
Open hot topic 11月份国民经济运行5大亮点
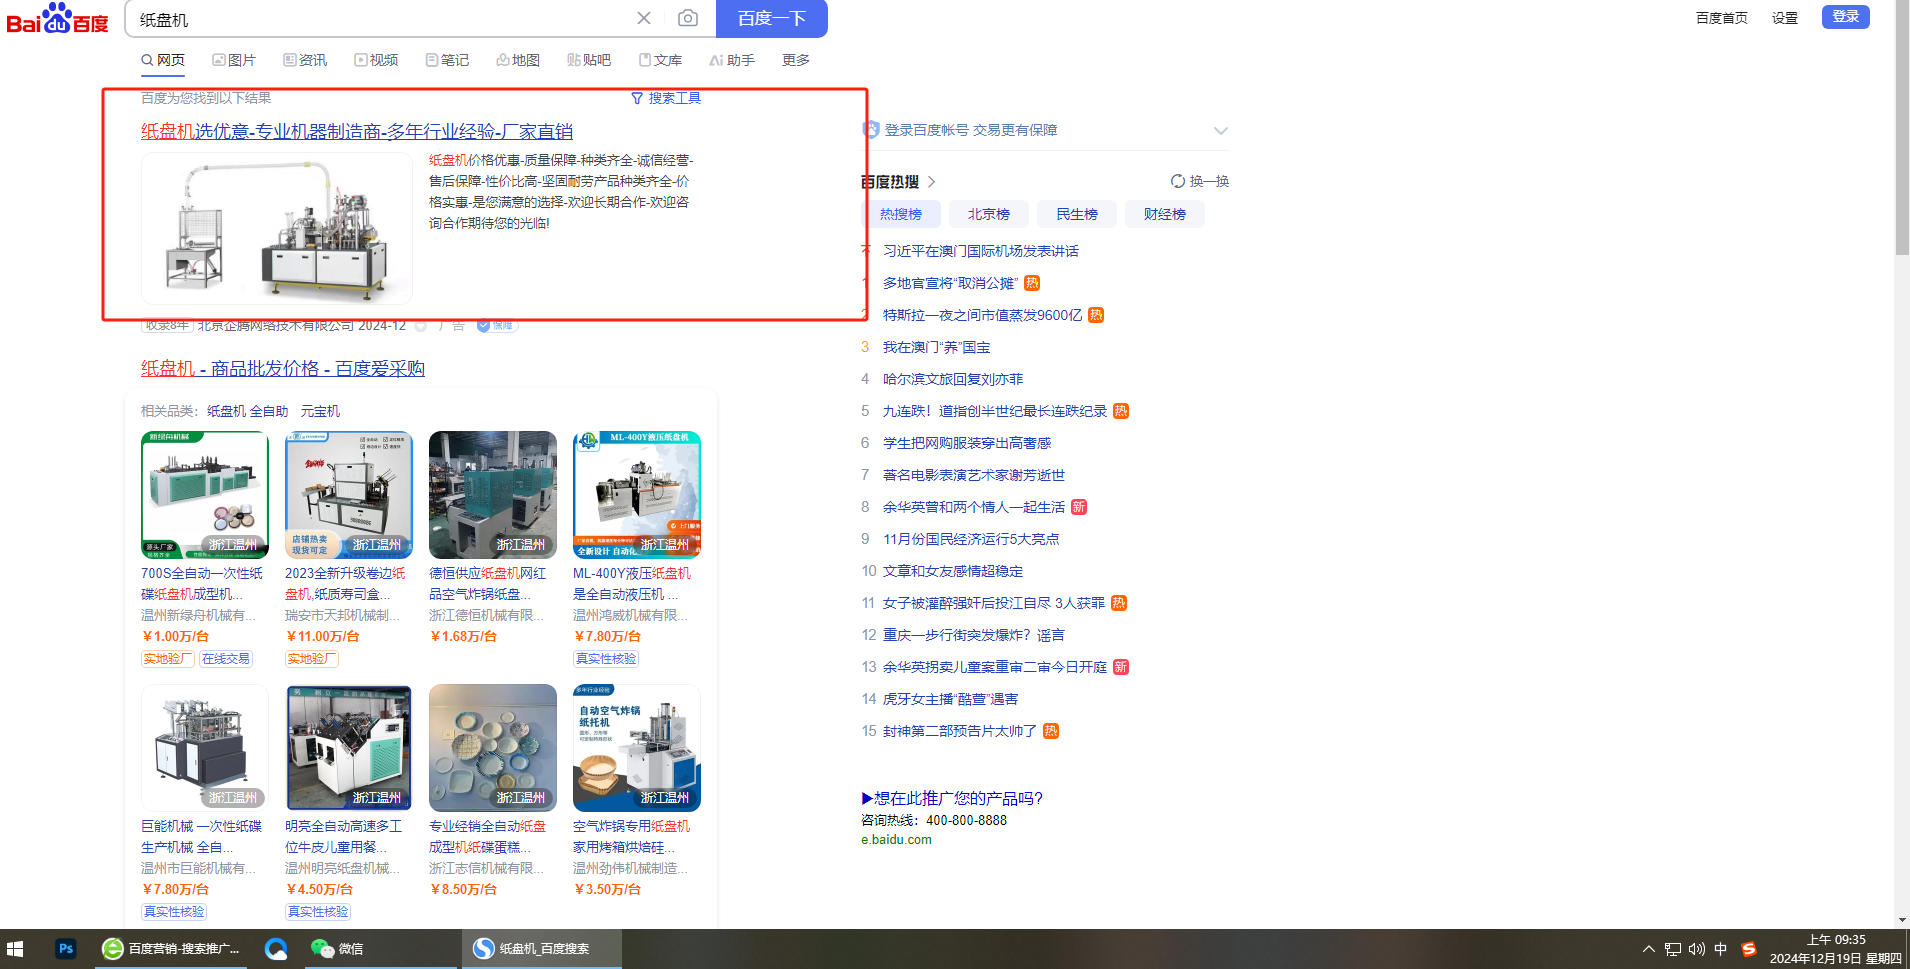tap(971, 539)
